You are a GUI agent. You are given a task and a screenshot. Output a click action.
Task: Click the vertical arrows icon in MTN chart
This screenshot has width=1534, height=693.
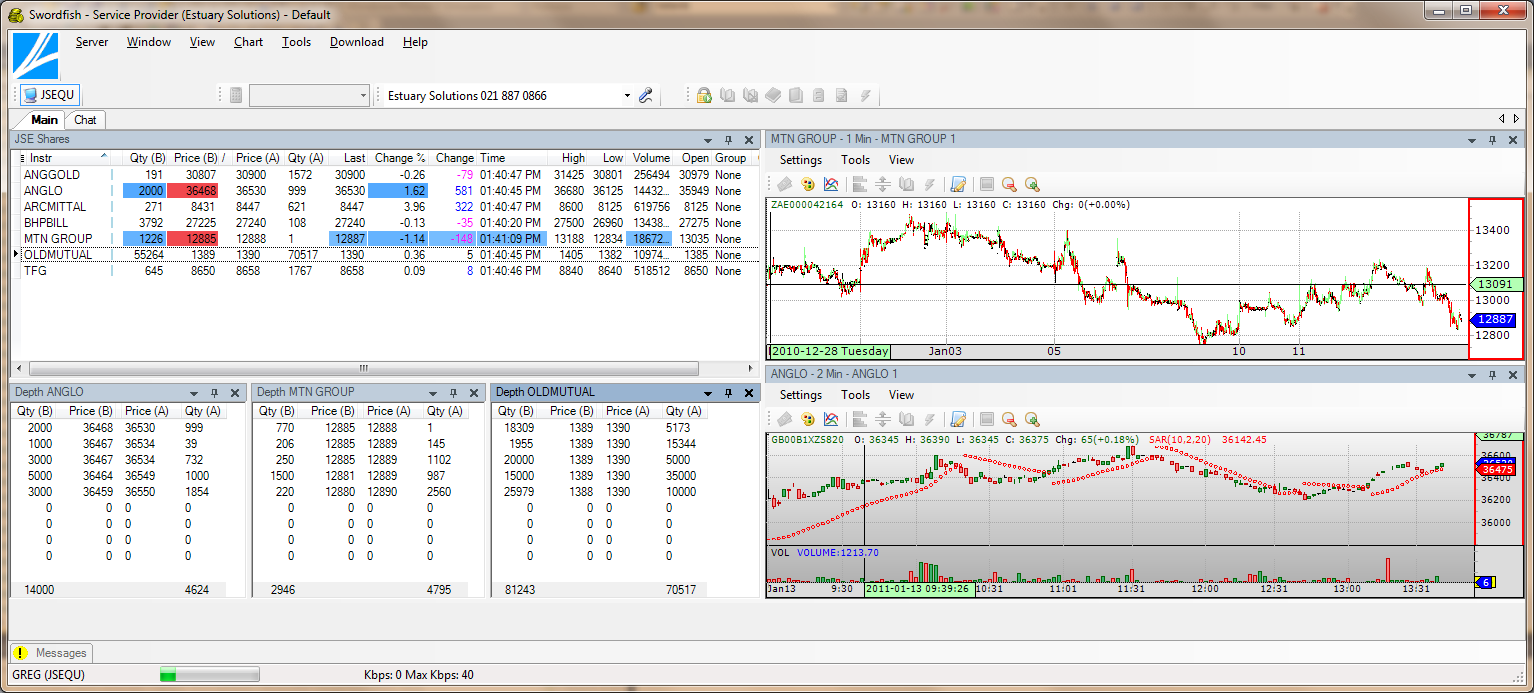coord(883,184)
